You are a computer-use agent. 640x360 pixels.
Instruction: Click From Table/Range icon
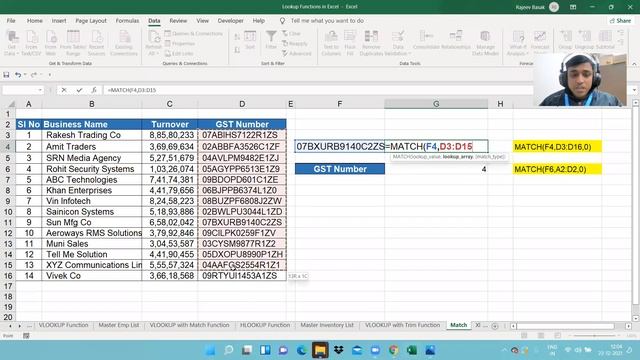click(x=73, y=43)
